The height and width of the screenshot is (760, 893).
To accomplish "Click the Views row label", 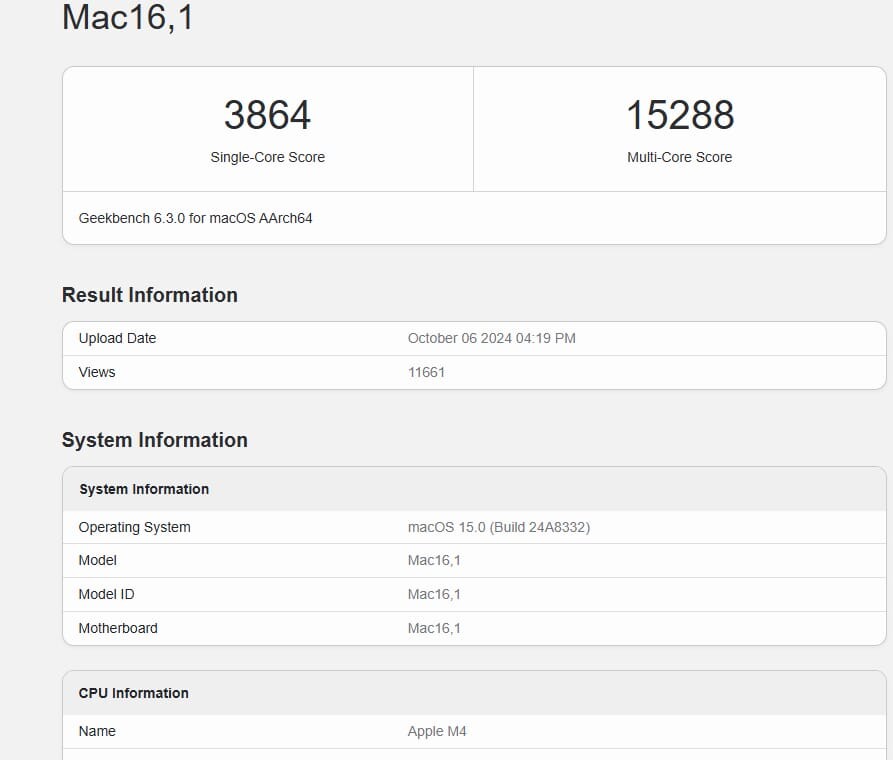I will point(97,372).
